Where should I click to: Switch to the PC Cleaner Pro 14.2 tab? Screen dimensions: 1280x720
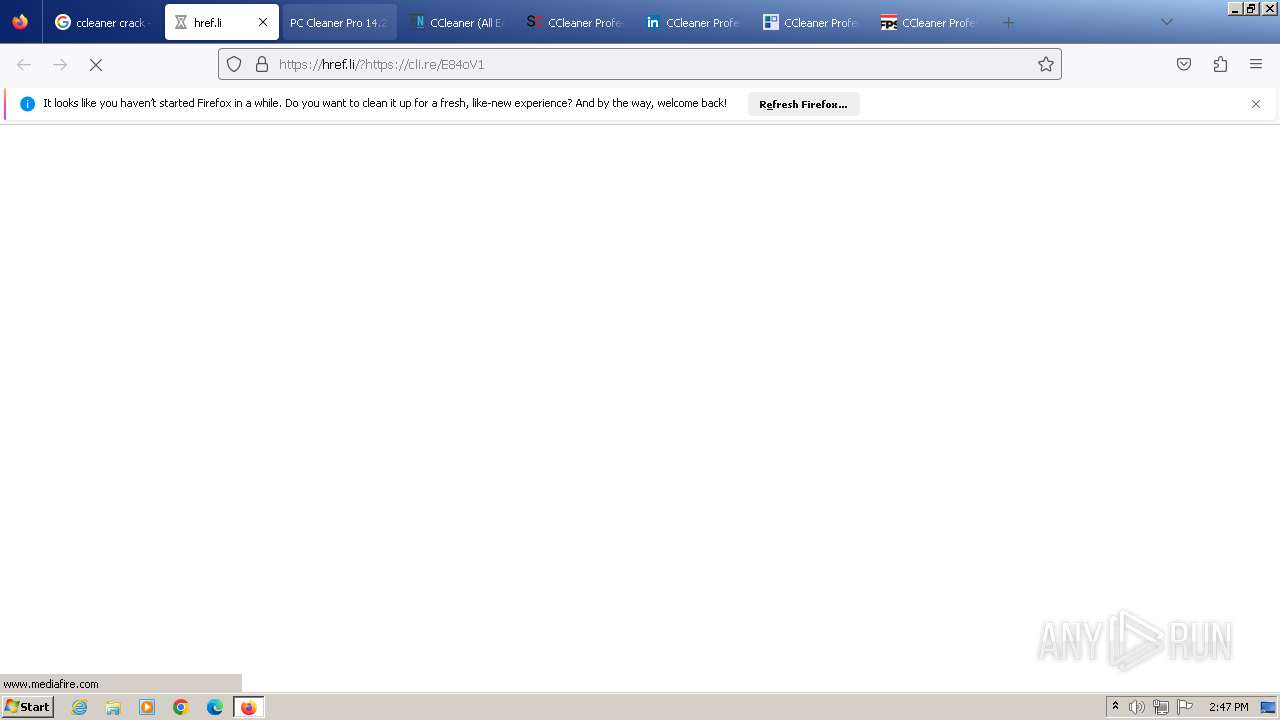click(x=339, y=22)
